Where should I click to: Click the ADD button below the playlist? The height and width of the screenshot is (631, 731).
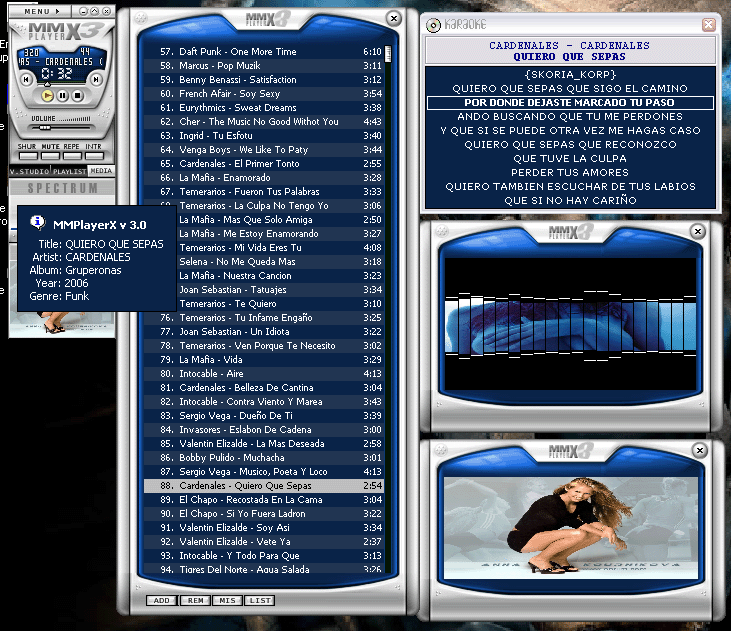pos(160,600)
